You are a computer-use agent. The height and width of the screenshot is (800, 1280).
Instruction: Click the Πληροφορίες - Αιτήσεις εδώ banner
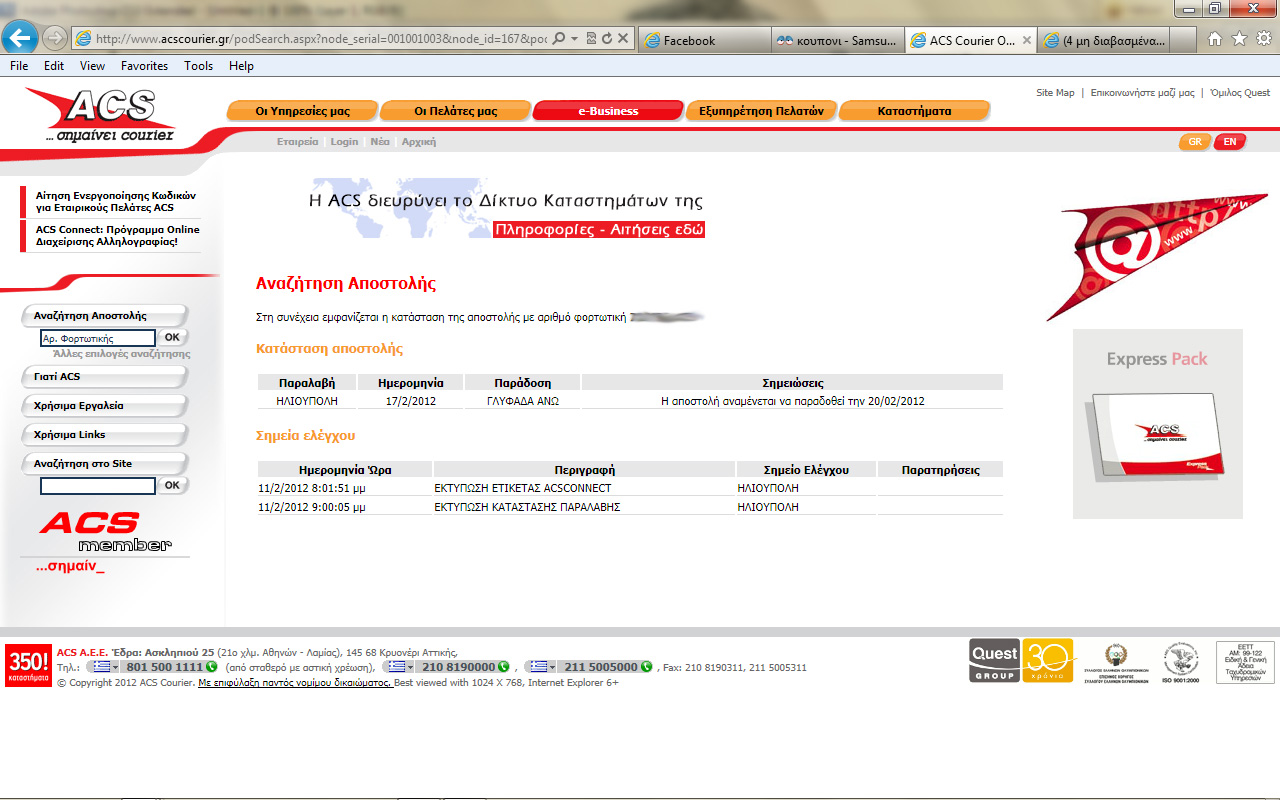tap(599, 230)
